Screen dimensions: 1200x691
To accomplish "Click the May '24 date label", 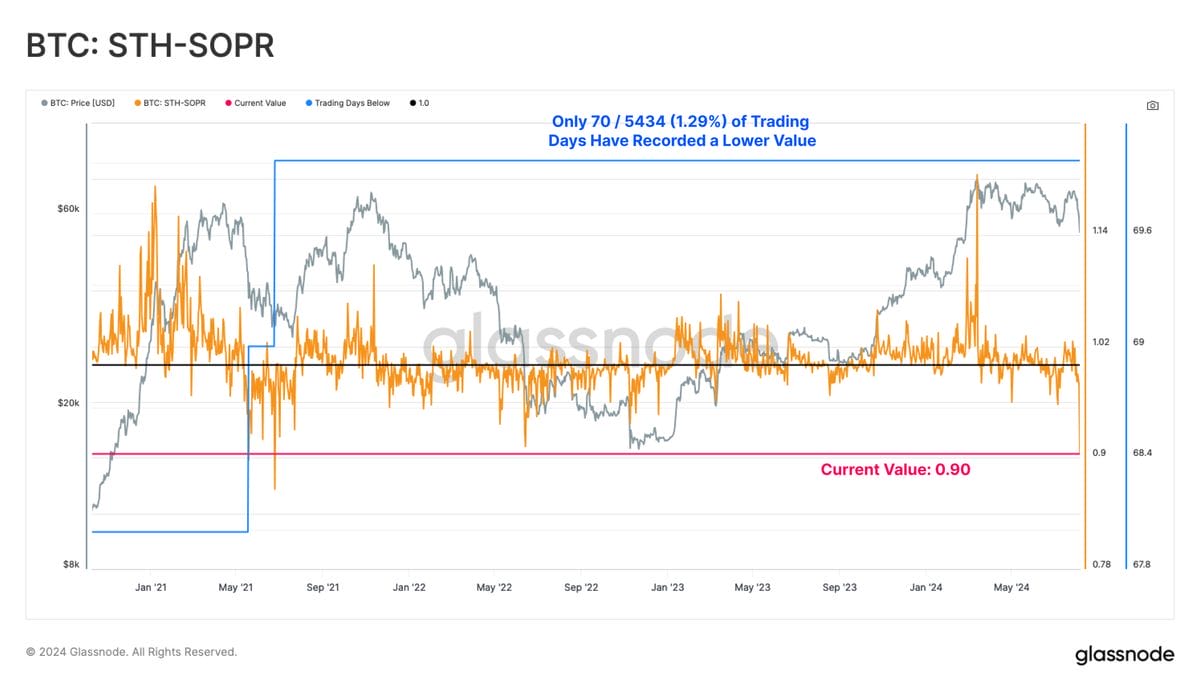I will tap(1010, 587).
